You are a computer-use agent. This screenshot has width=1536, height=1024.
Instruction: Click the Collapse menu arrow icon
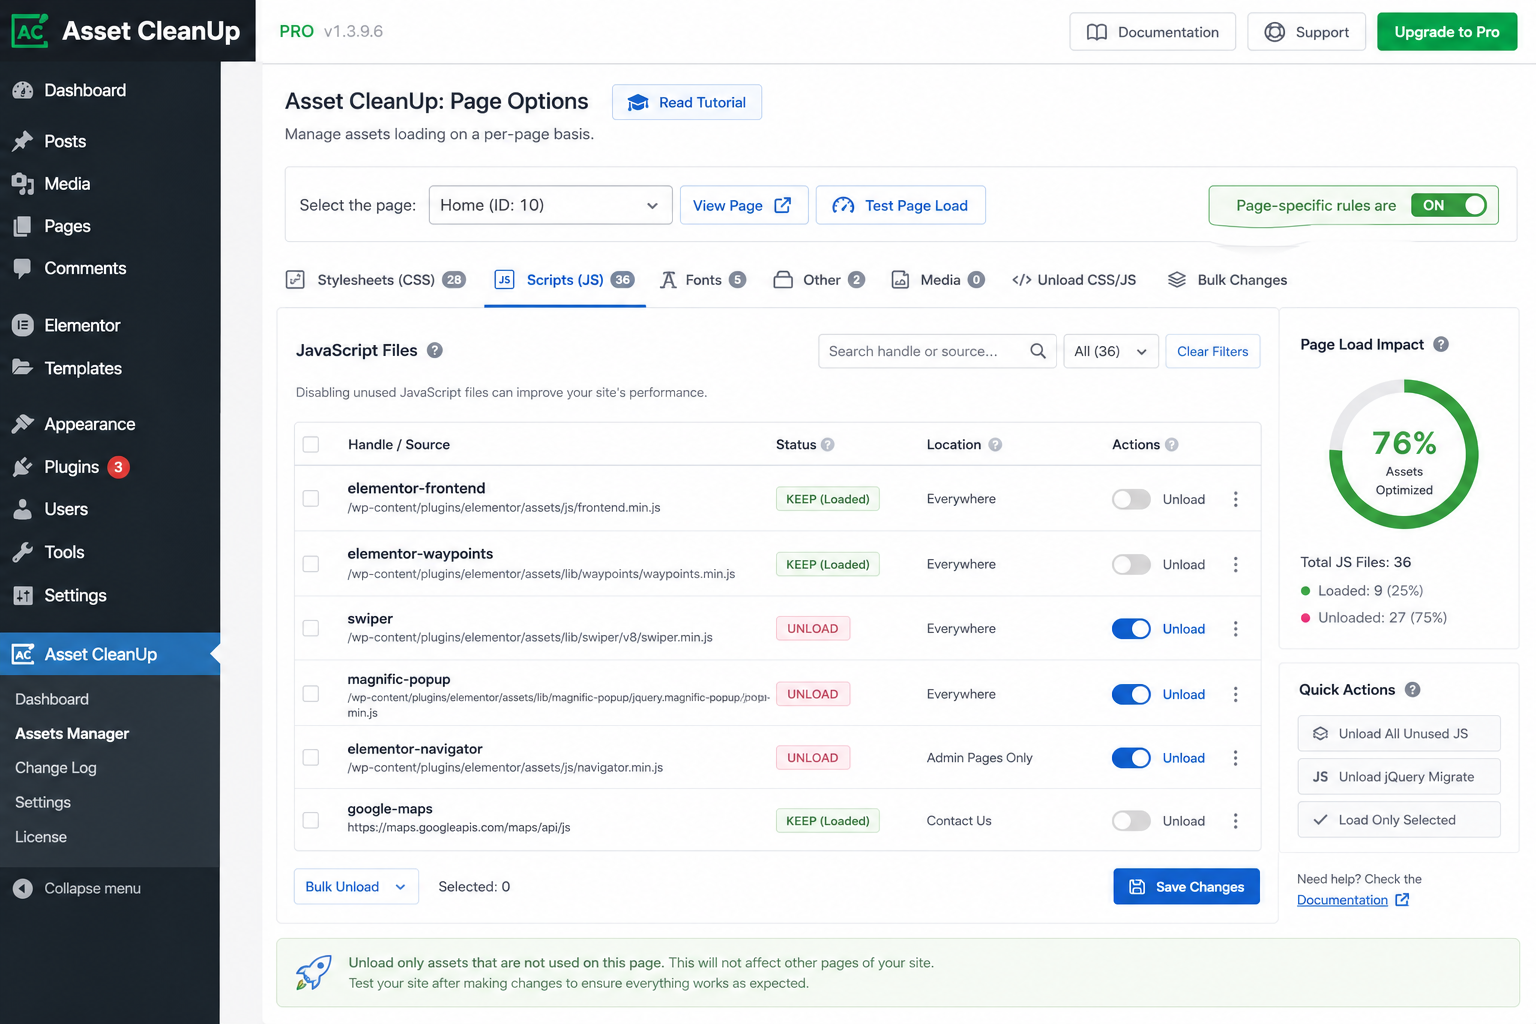[x=23, y=888]
